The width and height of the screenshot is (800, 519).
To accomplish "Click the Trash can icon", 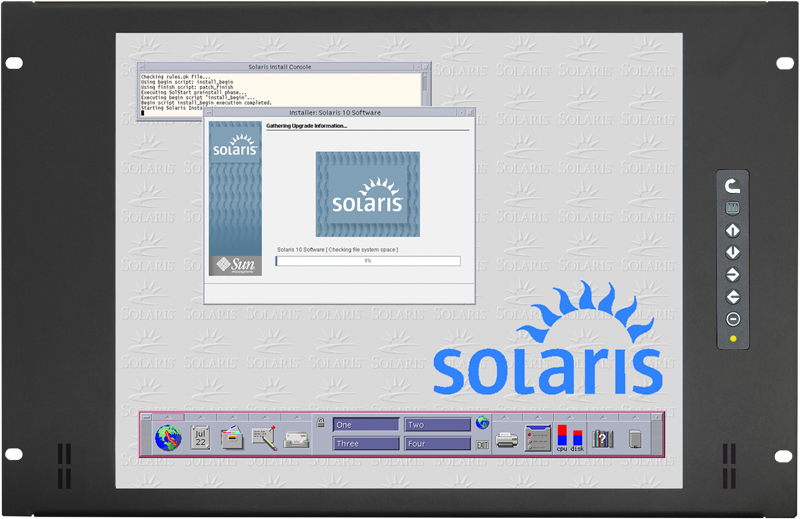I will pyautogui.click(x=634, y=439).
